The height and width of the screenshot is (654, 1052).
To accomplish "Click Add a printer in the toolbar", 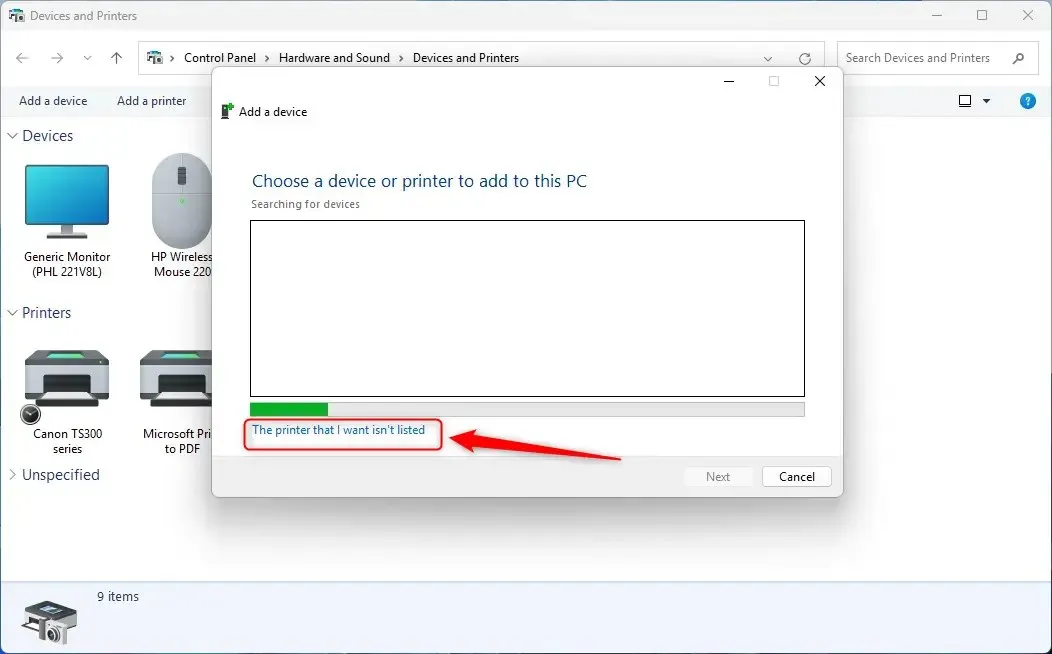I will point(152,101).
